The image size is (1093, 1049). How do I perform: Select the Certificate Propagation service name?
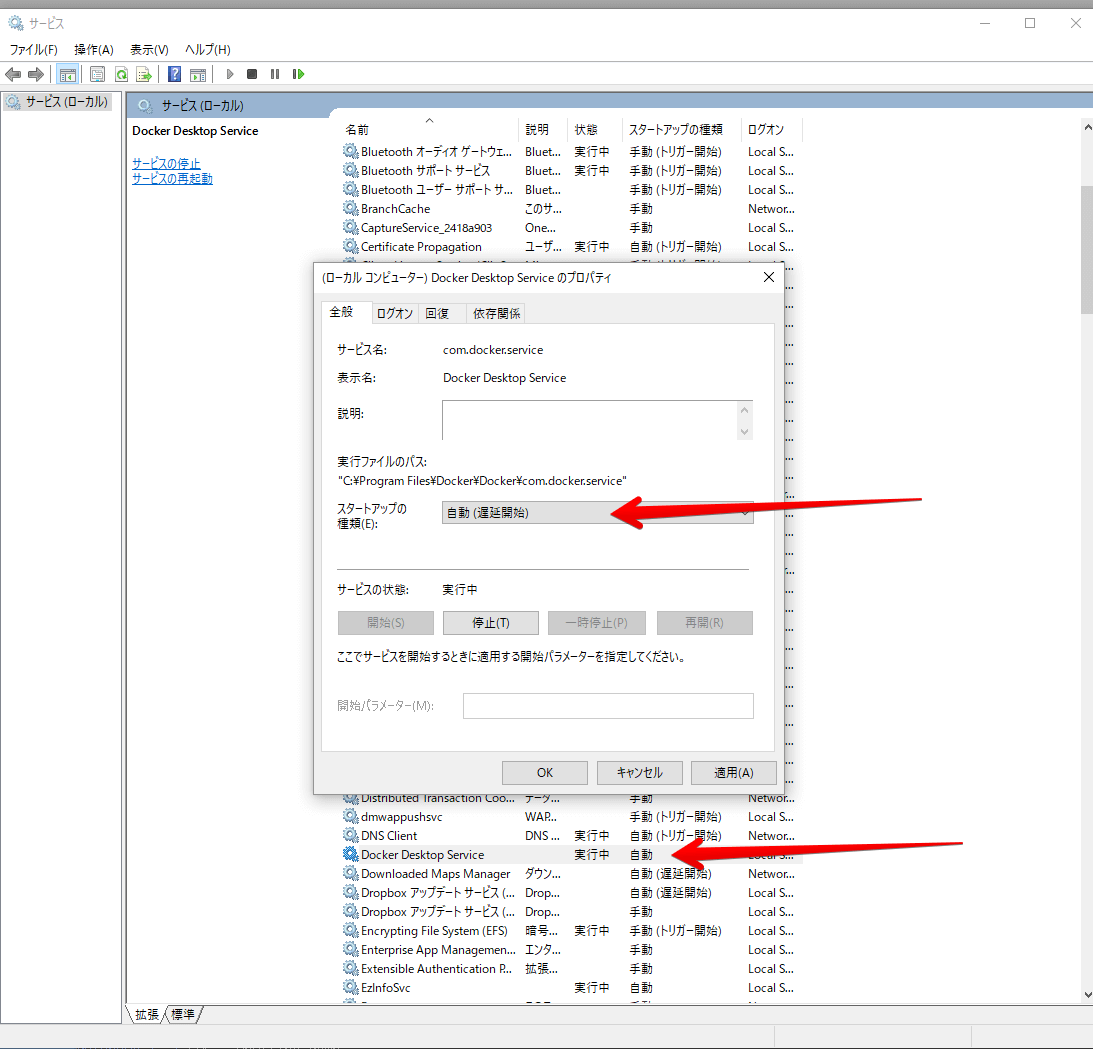(x=421, y=246)
